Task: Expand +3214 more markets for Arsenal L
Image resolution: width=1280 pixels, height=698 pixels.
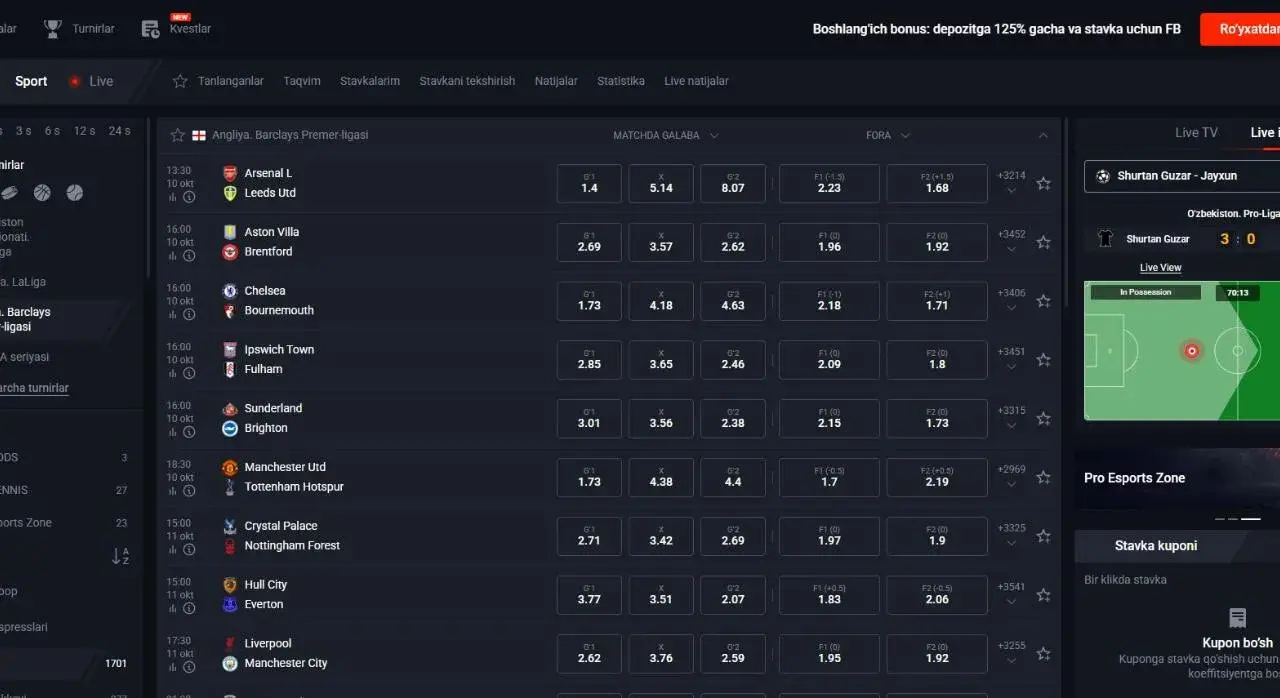Action: pos(1011,182)
